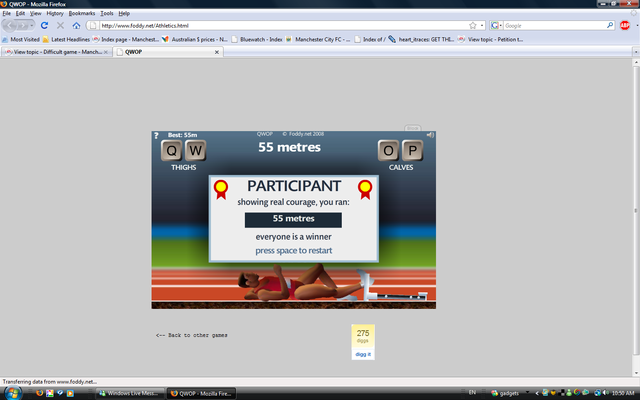Close the 'View topic - Difficult game' tab
The image size is (640, 400).
click(x=106, y=52)
